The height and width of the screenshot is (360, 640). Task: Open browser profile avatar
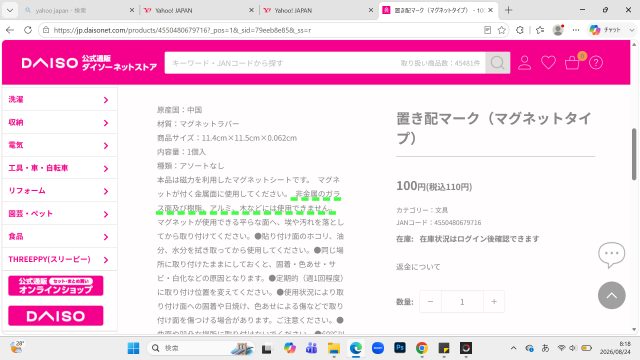click(558, 30)
